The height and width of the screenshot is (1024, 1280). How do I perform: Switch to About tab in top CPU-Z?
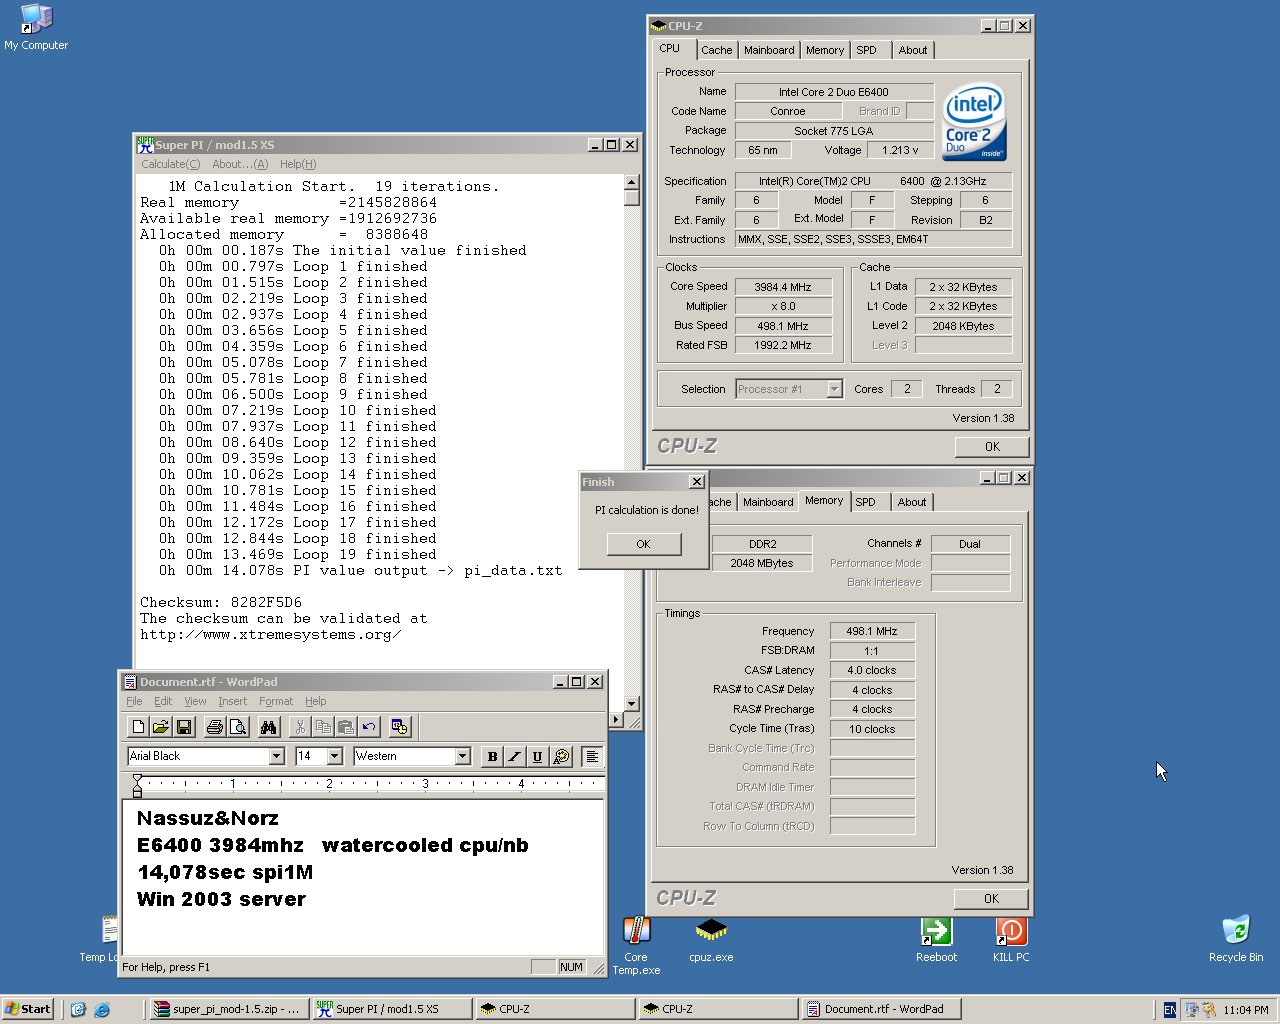(912, 50)
